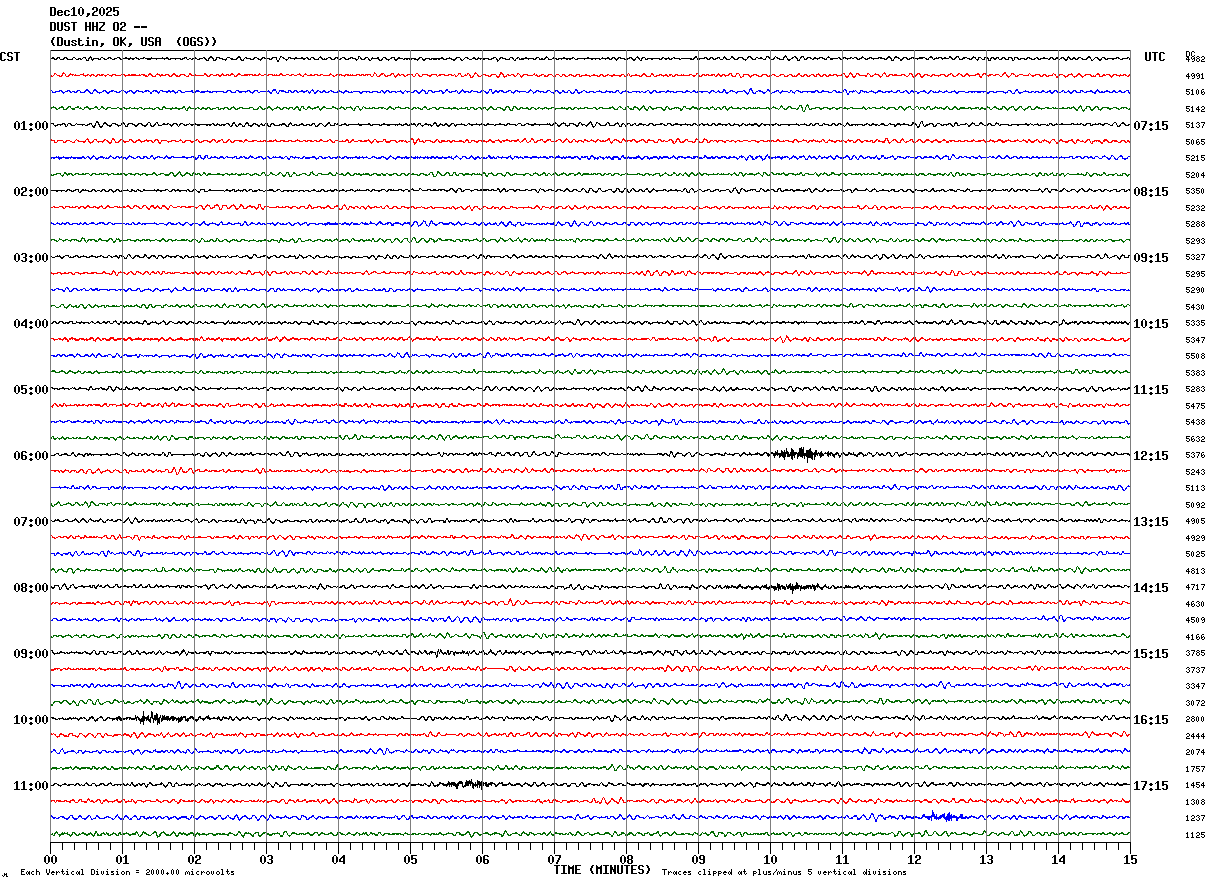1210x886 pixels.
Task: Click the 15 minute axis tick label
Action: point(1130,859)
